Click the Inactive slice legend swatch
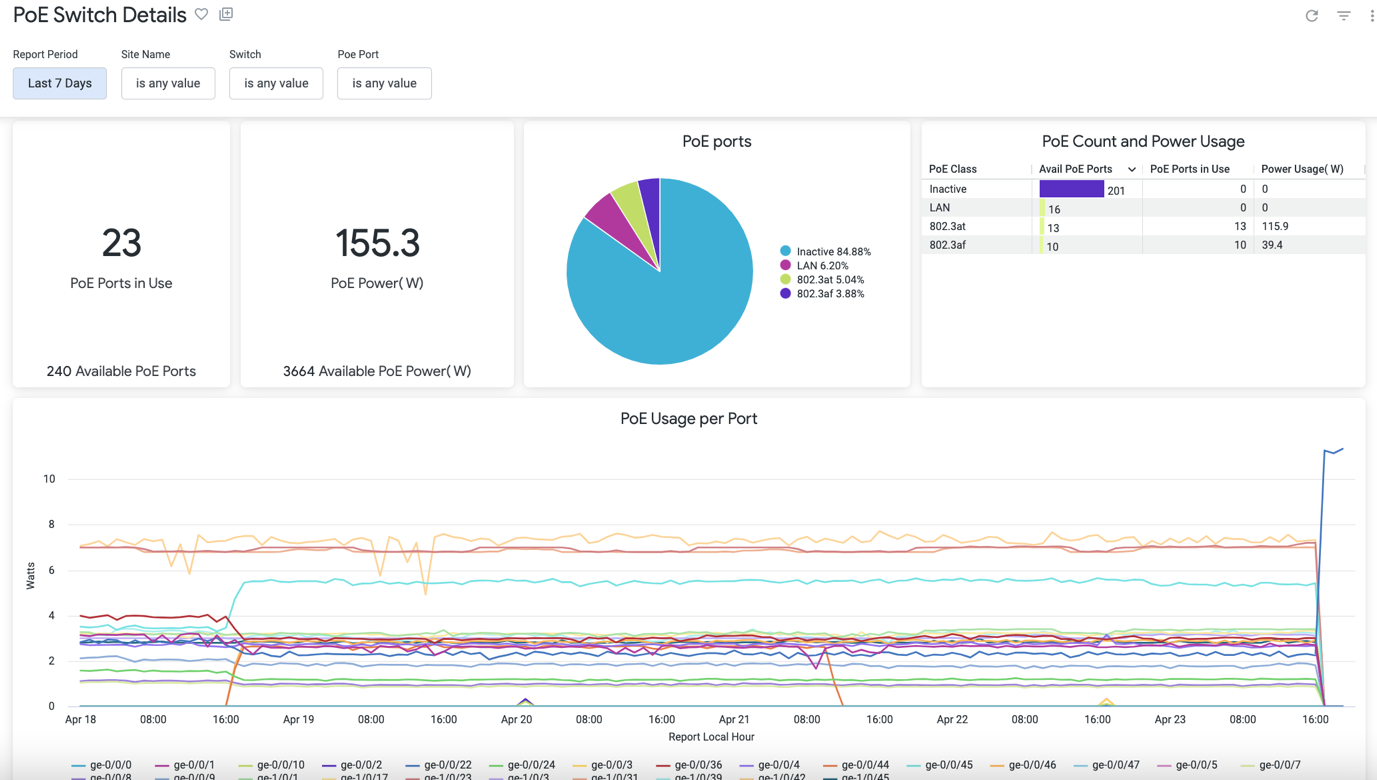 pos(786,252)
